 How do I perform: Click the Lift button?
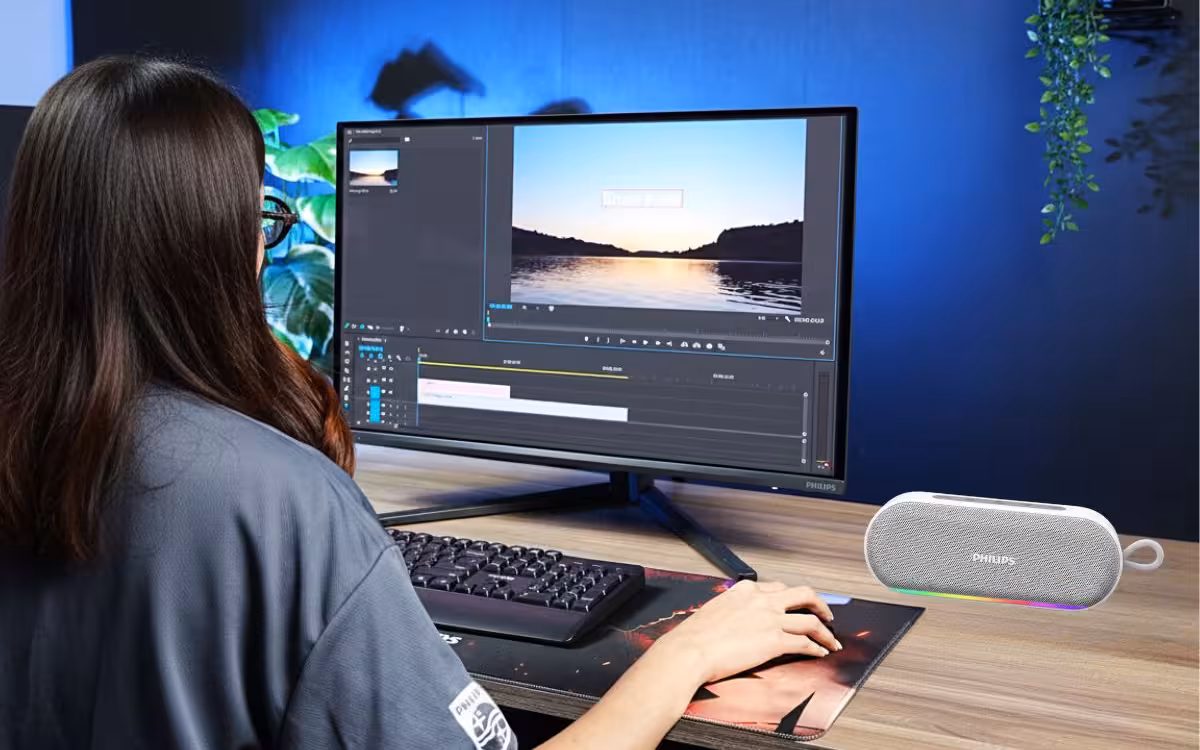pyautogui.click(x=684, y=344)
